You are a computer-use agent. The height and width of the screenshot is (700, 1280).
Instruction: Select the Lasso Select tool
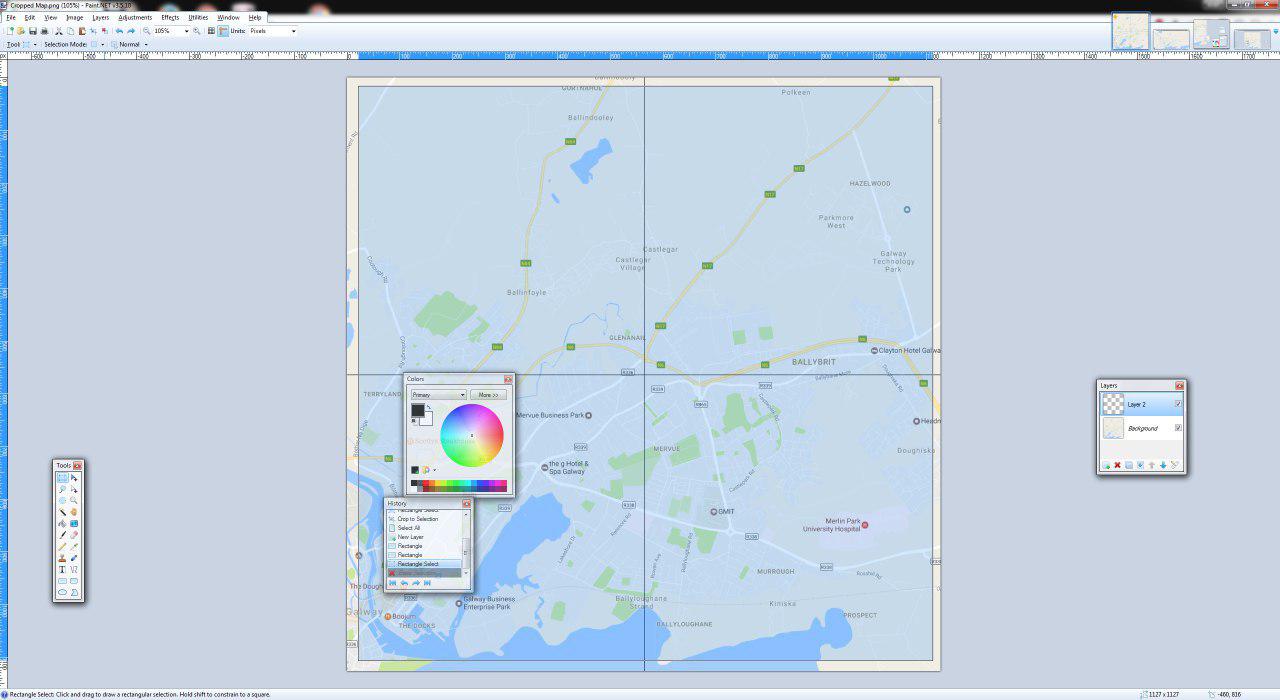pyautogui.click(x=63, y=489)
